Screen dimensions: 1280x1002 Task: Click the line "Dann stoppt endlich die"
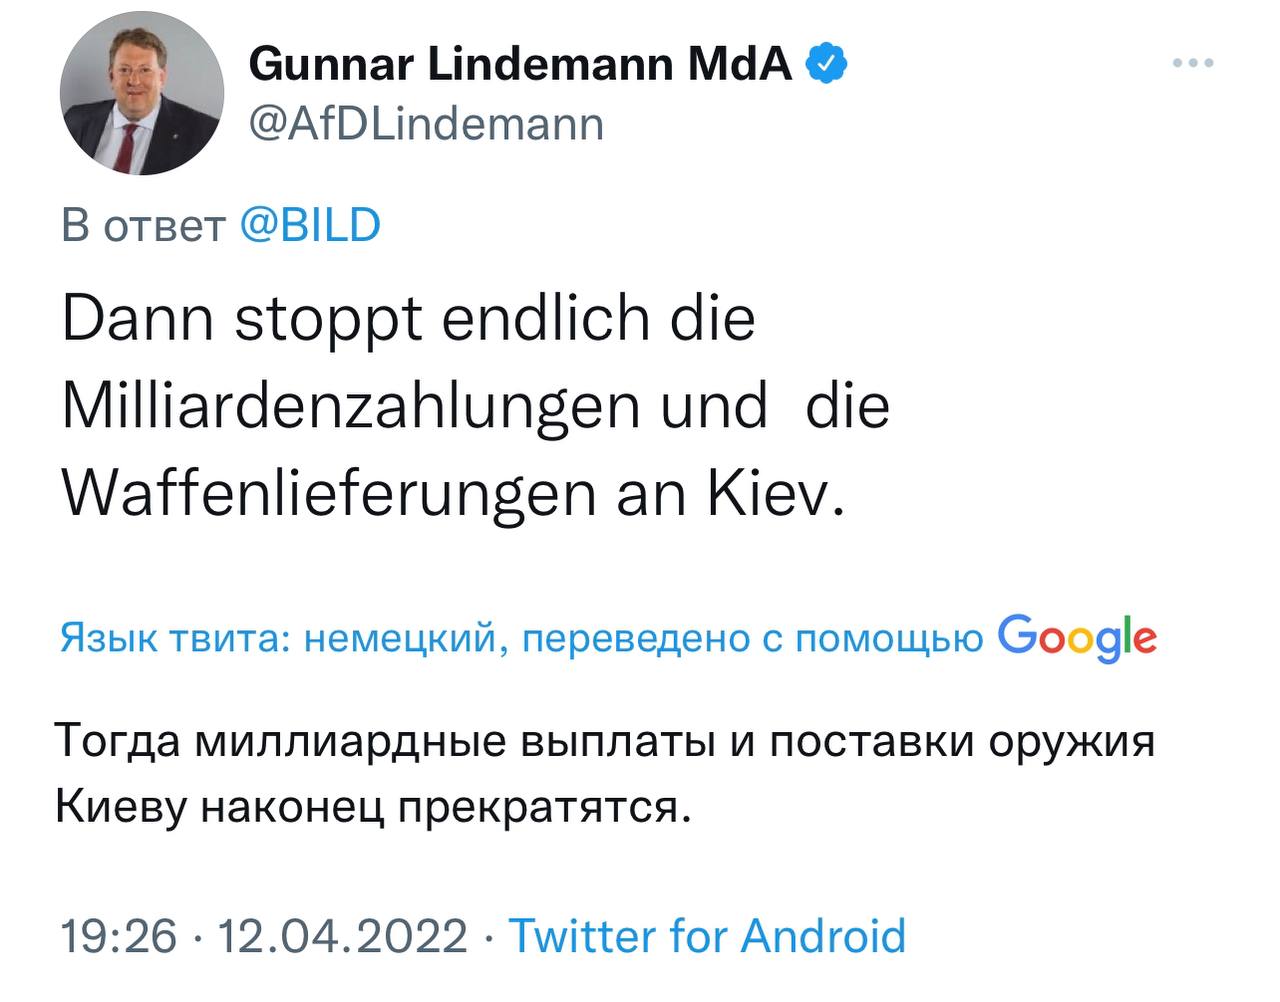tap(408, 319)
